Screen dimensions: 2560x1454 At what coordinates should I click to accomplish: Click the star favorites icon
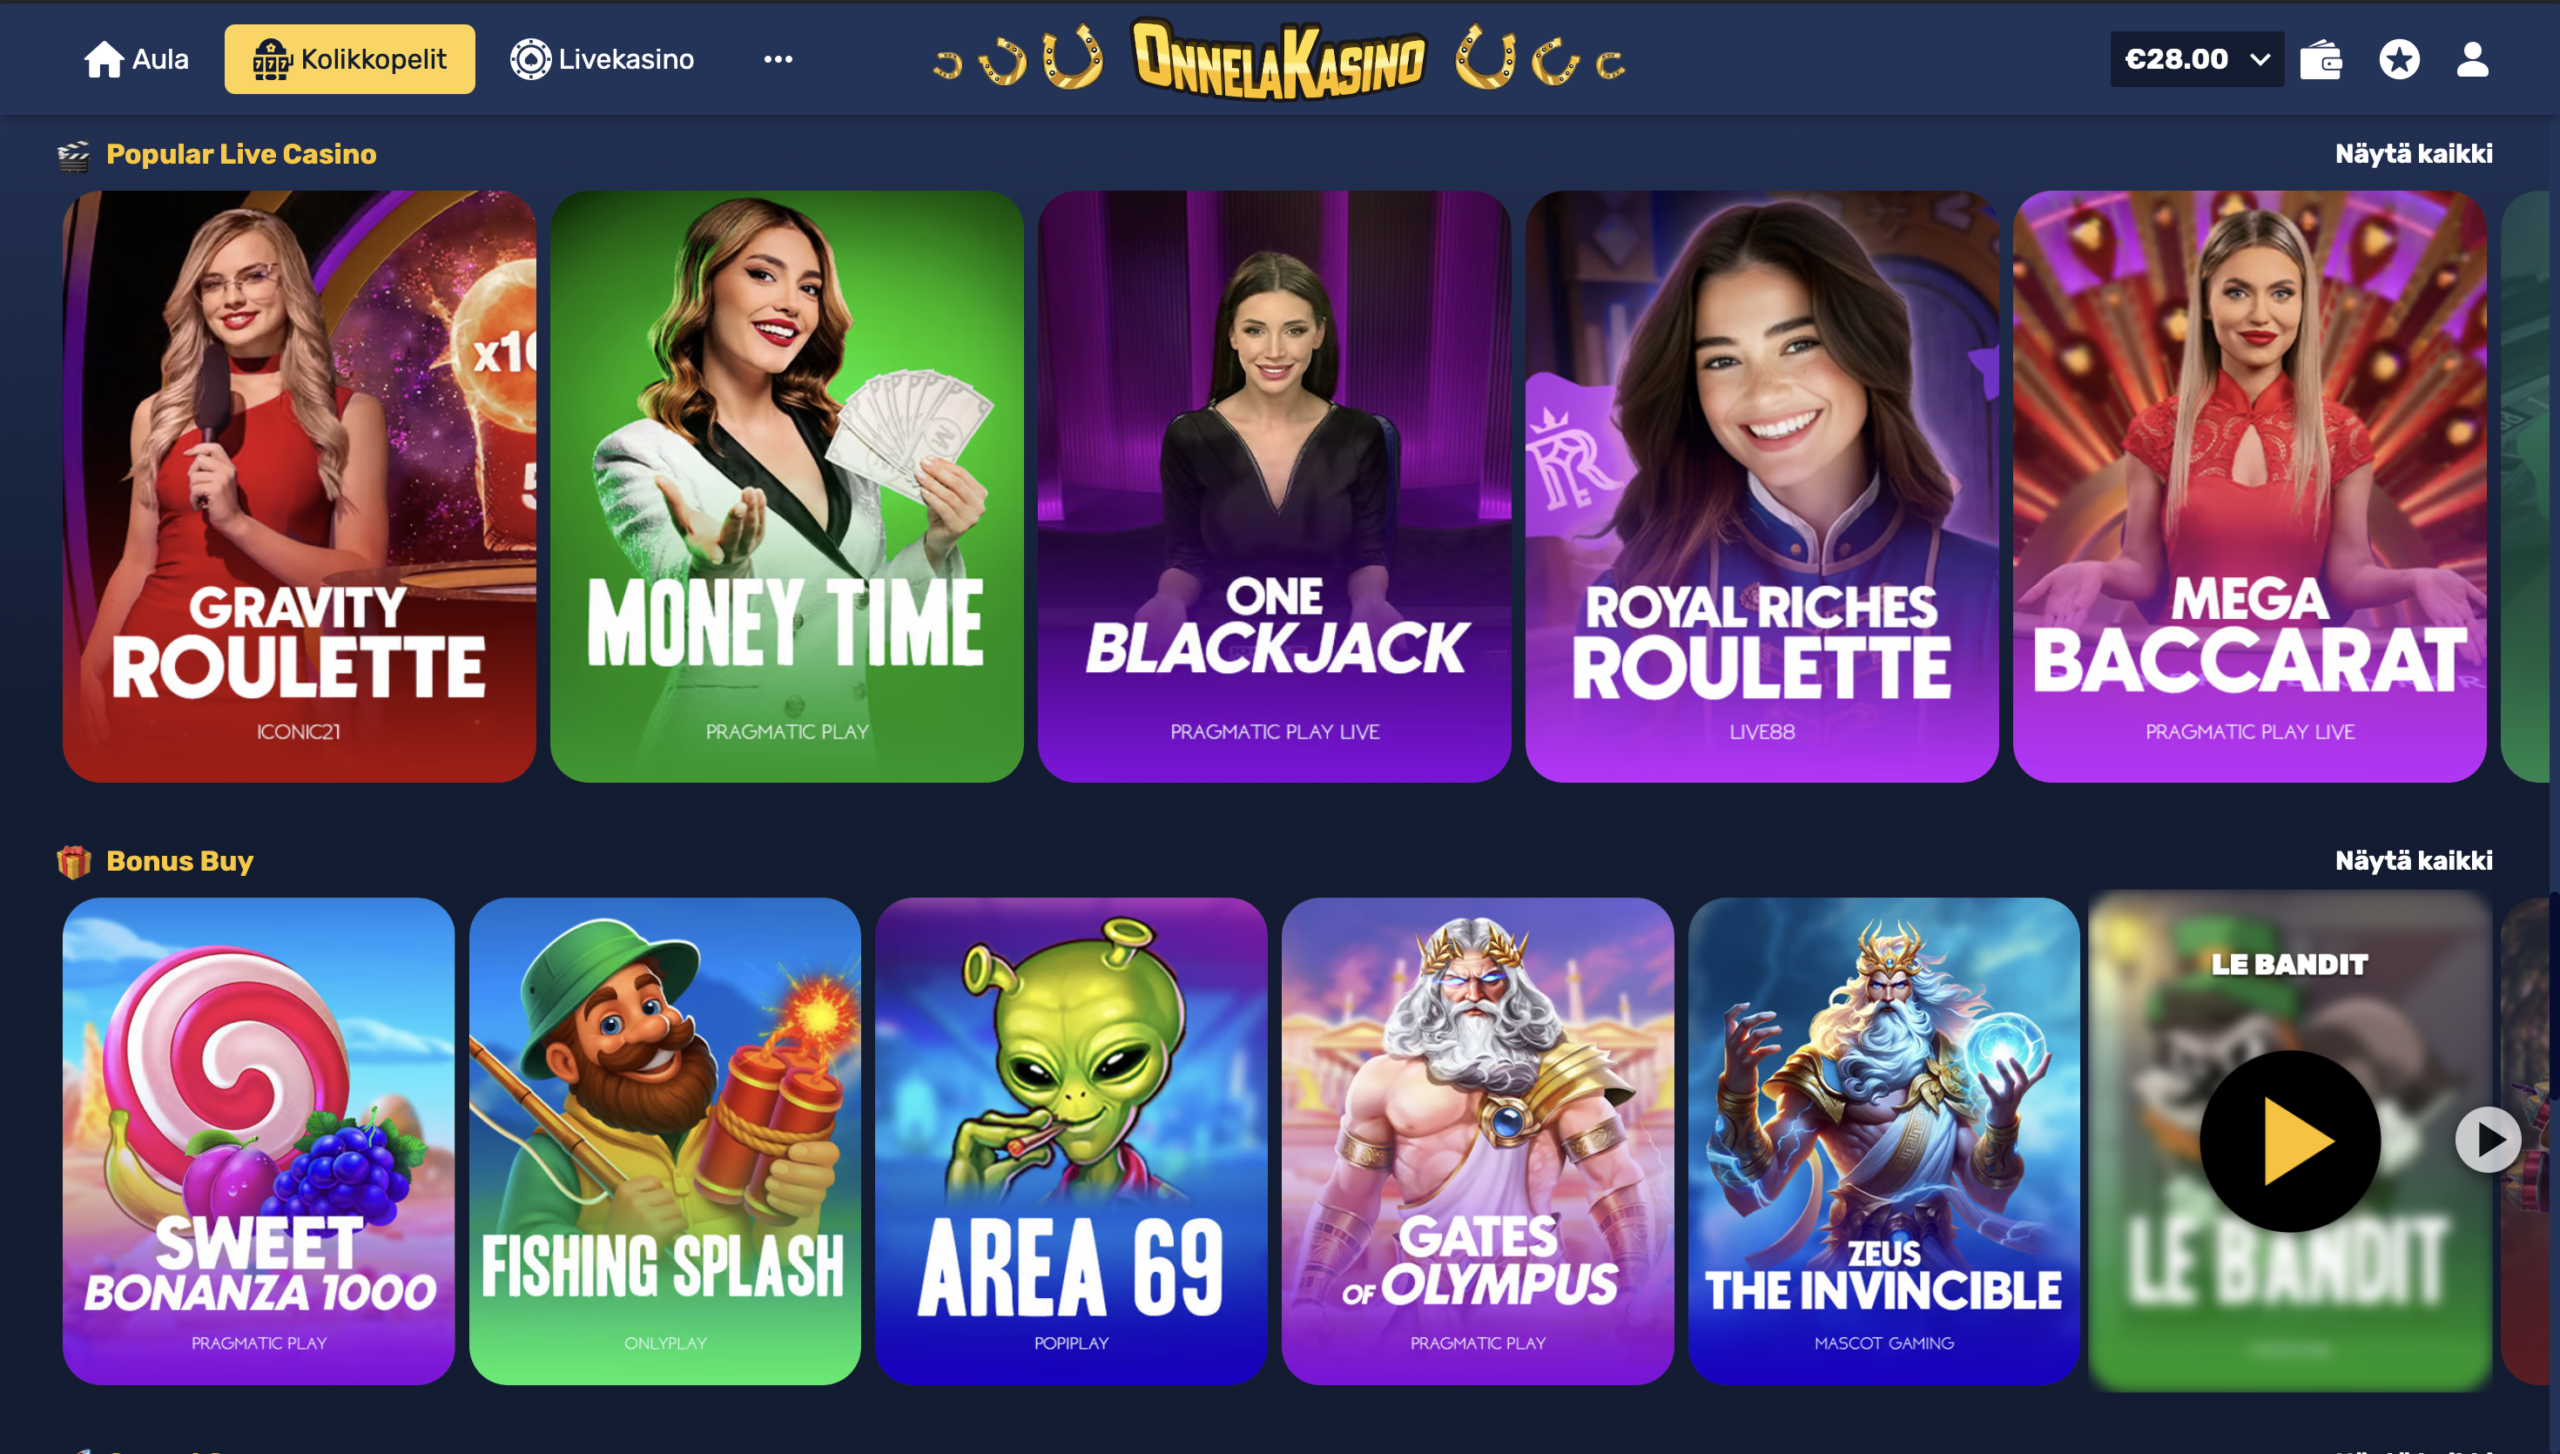point(2399,59)
